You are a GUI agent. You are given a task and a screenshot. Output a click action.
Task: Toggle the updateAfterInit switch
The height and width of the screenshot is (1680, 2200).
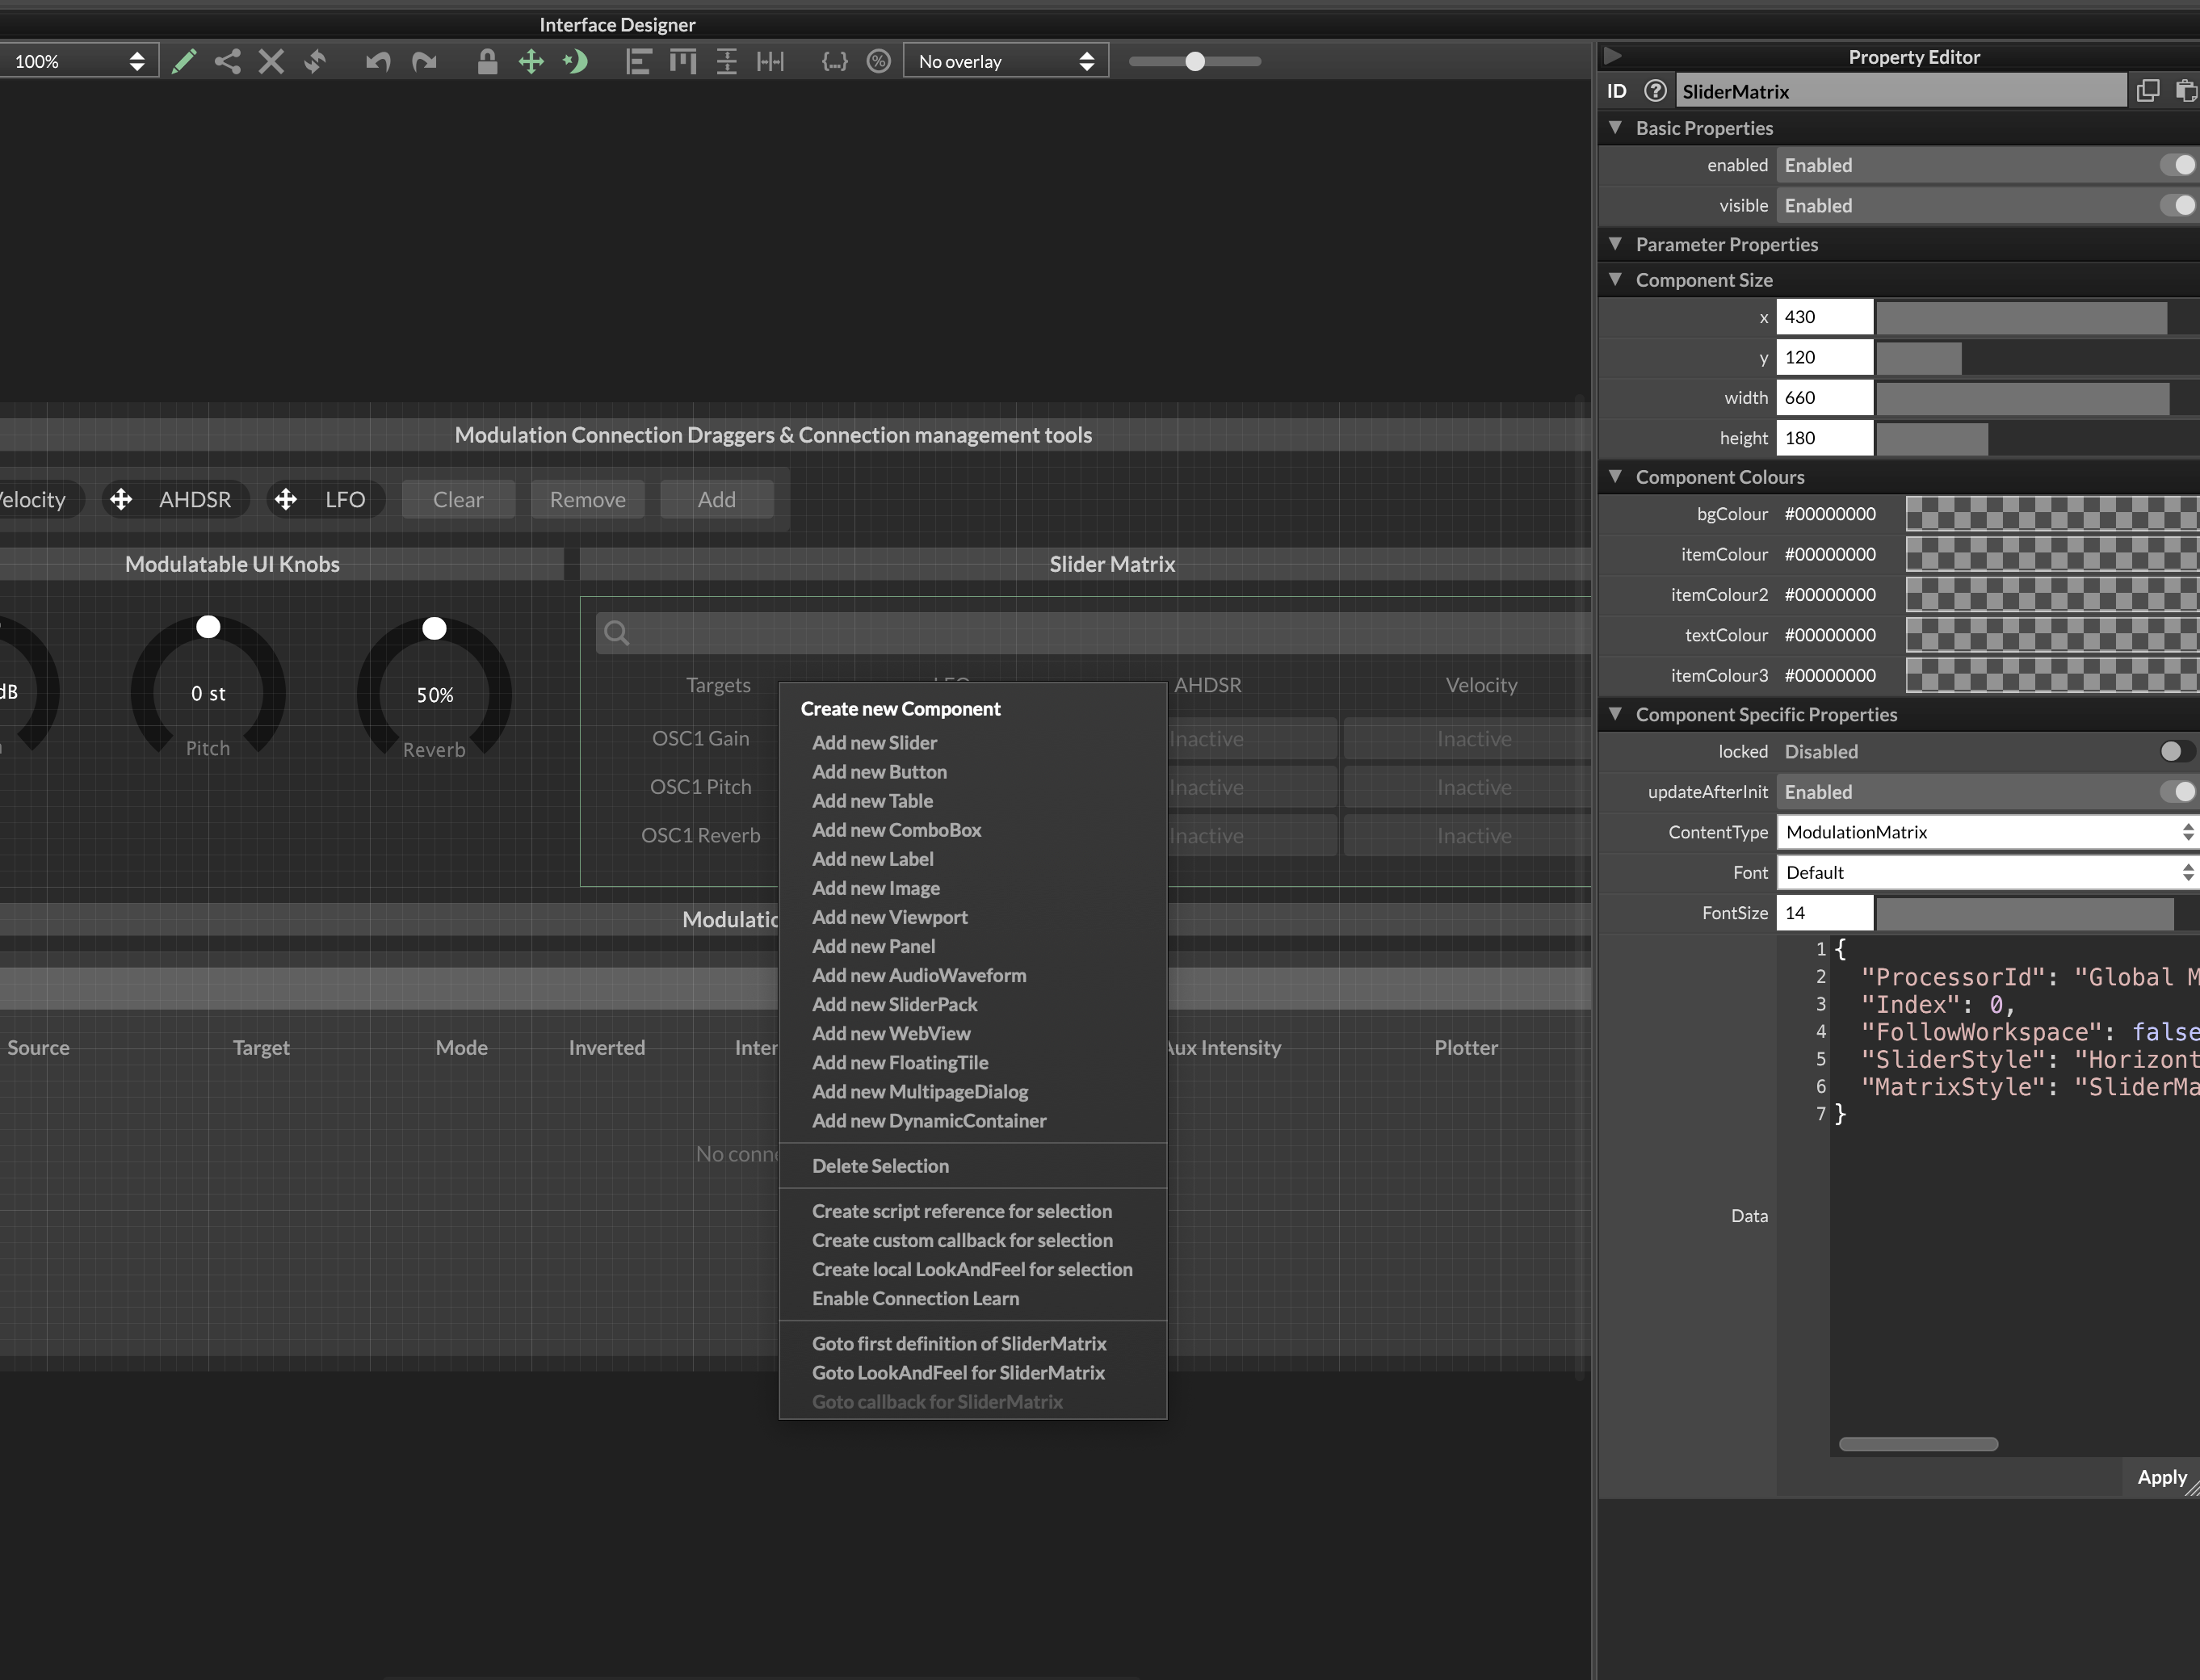pyautogui.click(x=2177, y=791)
